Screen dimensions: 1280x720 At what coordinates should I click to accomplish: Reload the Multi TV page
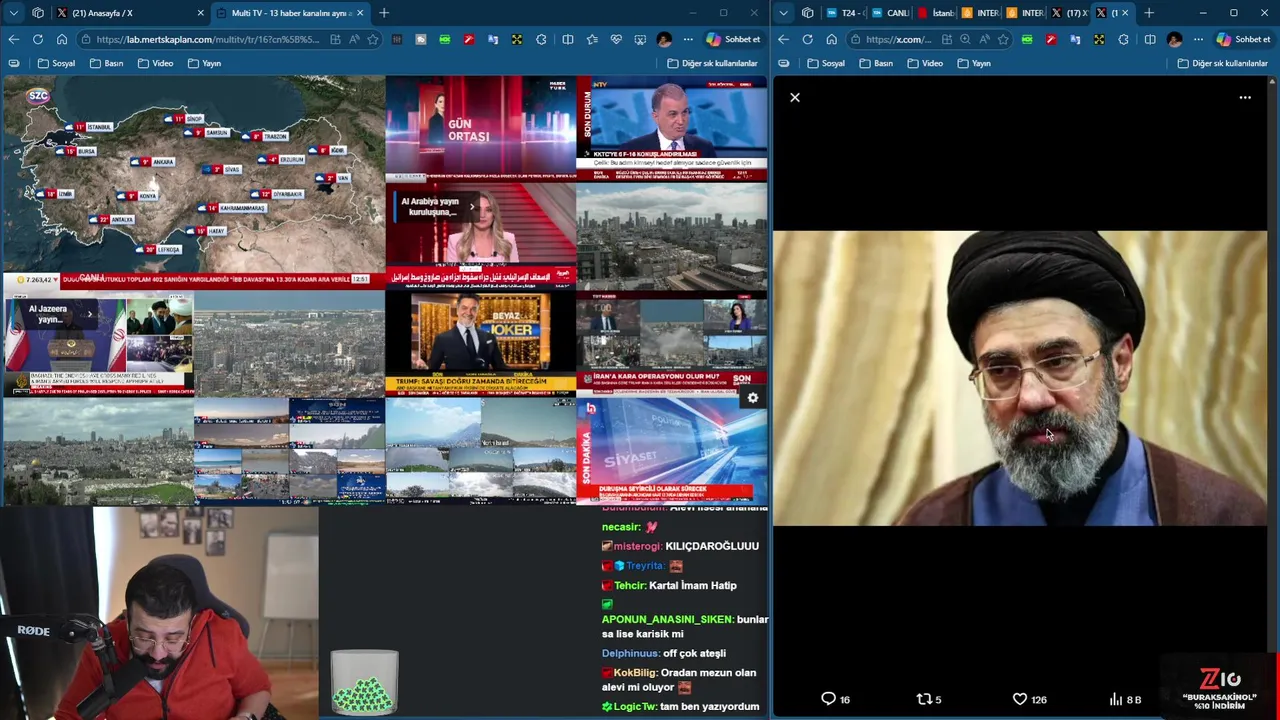37,39
